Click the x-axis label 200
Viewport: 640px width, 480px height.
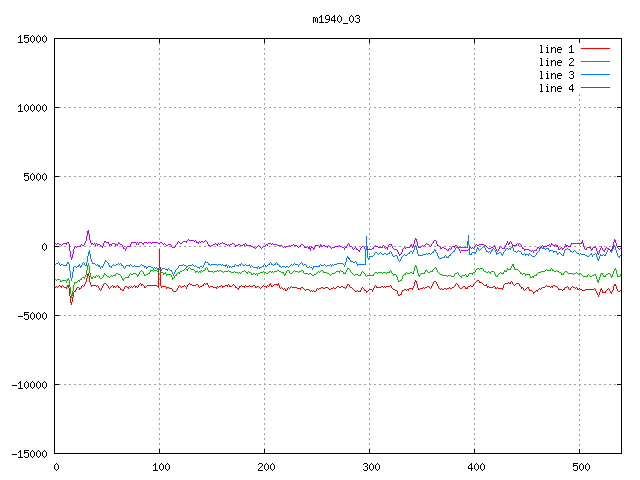pyautogui.click(x=266, y=467)
